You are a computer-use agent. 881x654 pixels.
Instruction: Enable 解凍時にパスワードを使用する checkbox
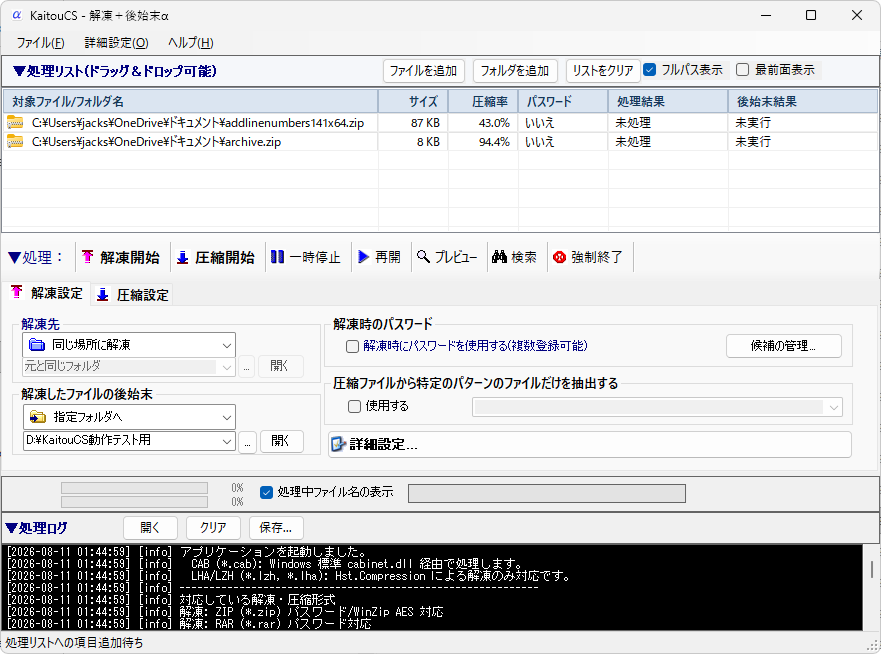(352, 346)
